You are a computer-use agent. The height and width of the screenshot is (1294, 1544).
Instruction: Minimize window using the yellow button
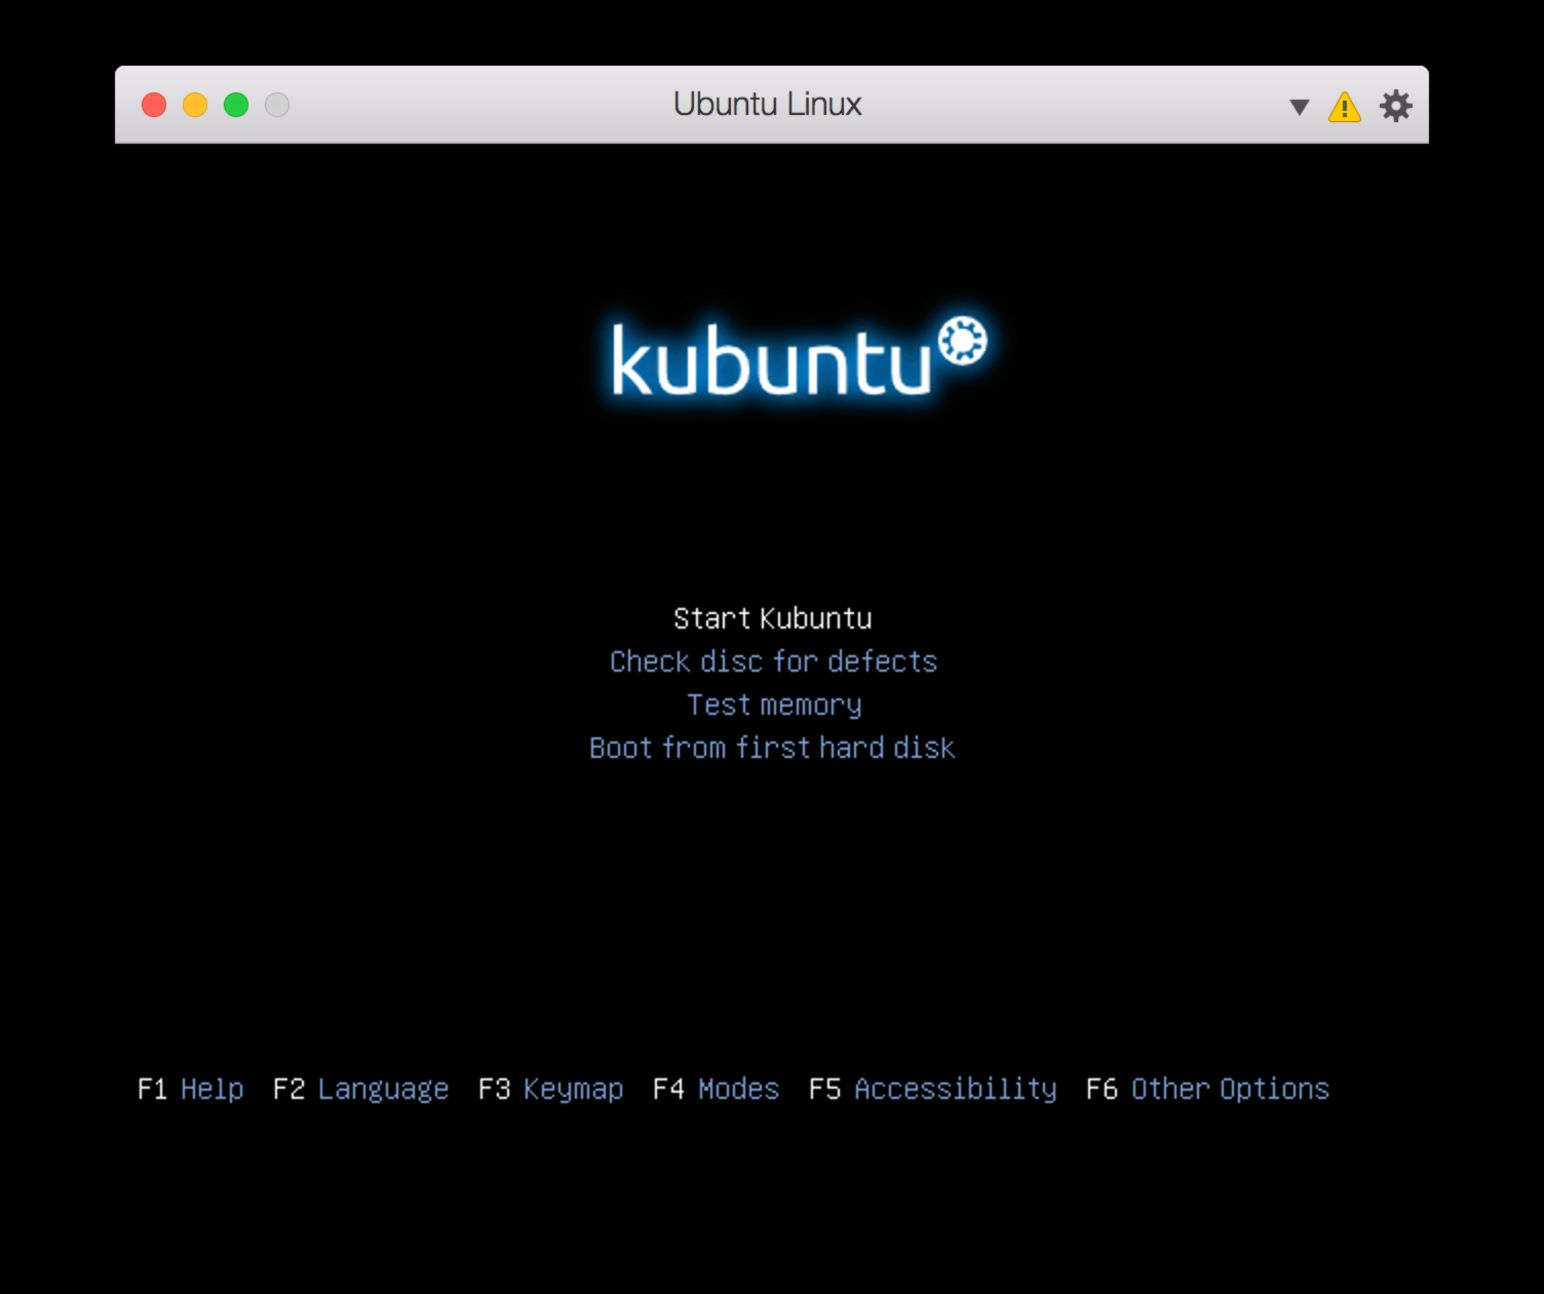point(195,105)
